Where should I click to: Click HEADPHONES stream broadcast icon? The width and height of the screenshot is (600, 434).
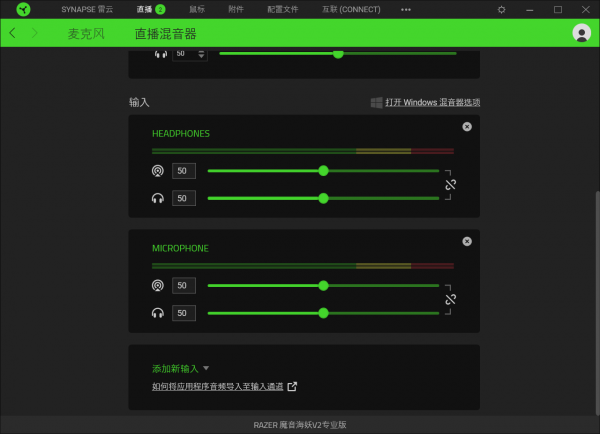pyautogui.click(x=158, y=171)
